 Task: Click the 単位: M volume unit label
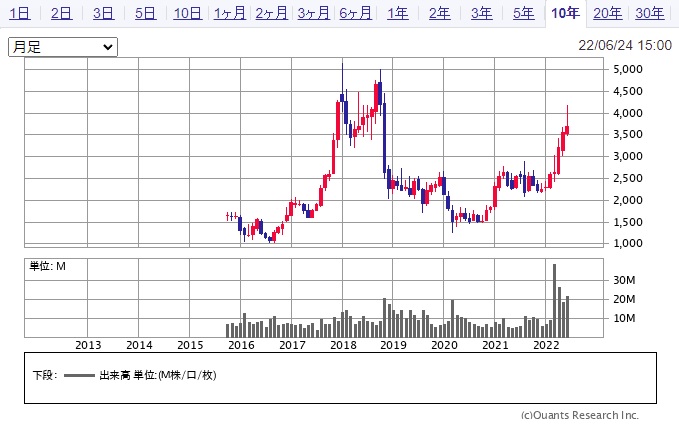[47, 266]
